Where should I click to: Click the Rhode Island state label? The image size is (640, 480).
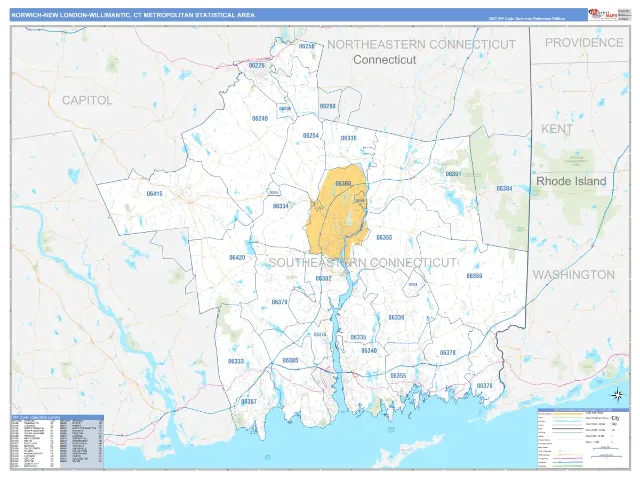tap(571, 181)
